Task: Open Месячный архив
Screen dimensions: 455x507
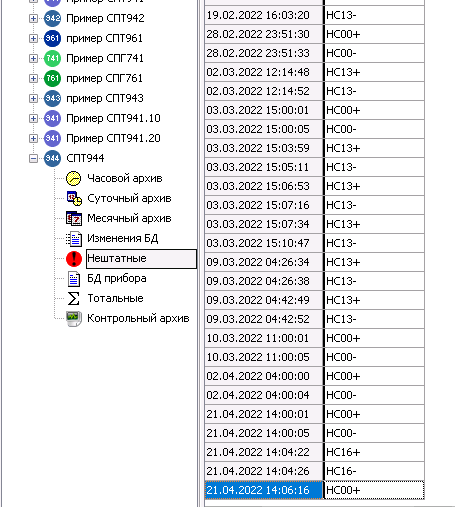Action: (129, 218)
